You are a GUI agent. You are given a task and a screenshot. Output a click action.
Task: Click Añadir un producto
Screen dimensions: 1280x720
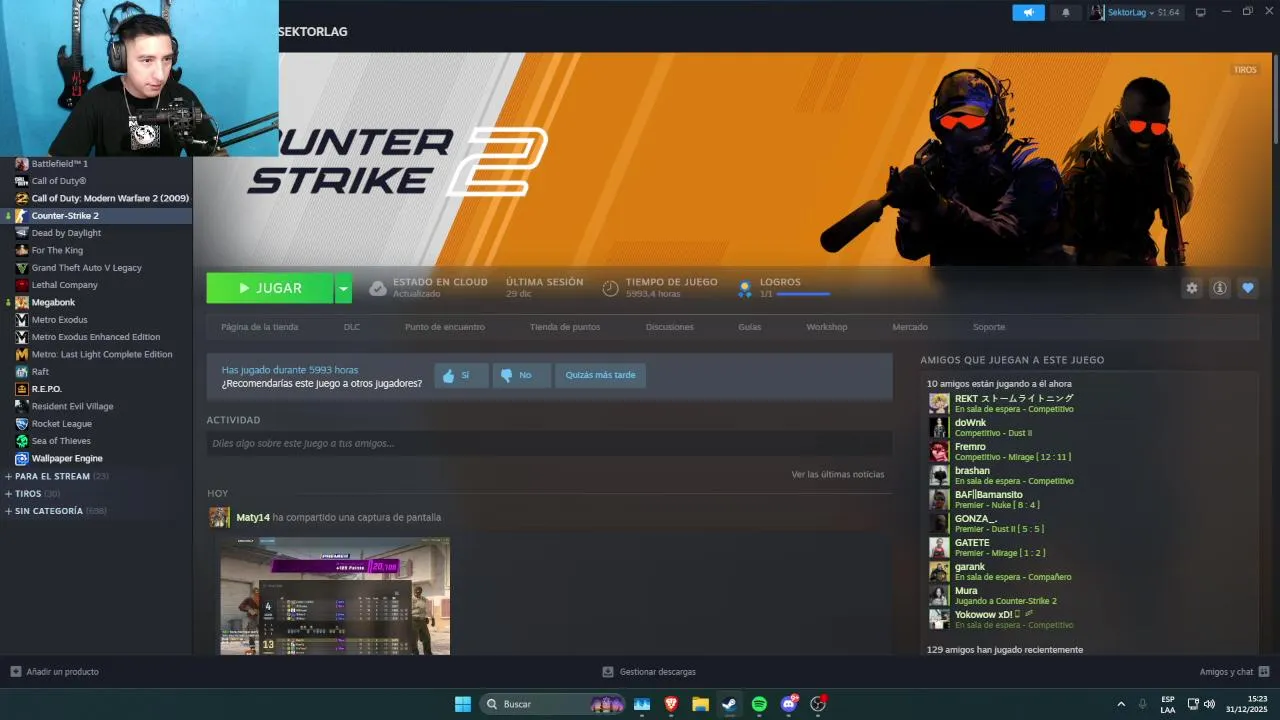click(54, 672)
